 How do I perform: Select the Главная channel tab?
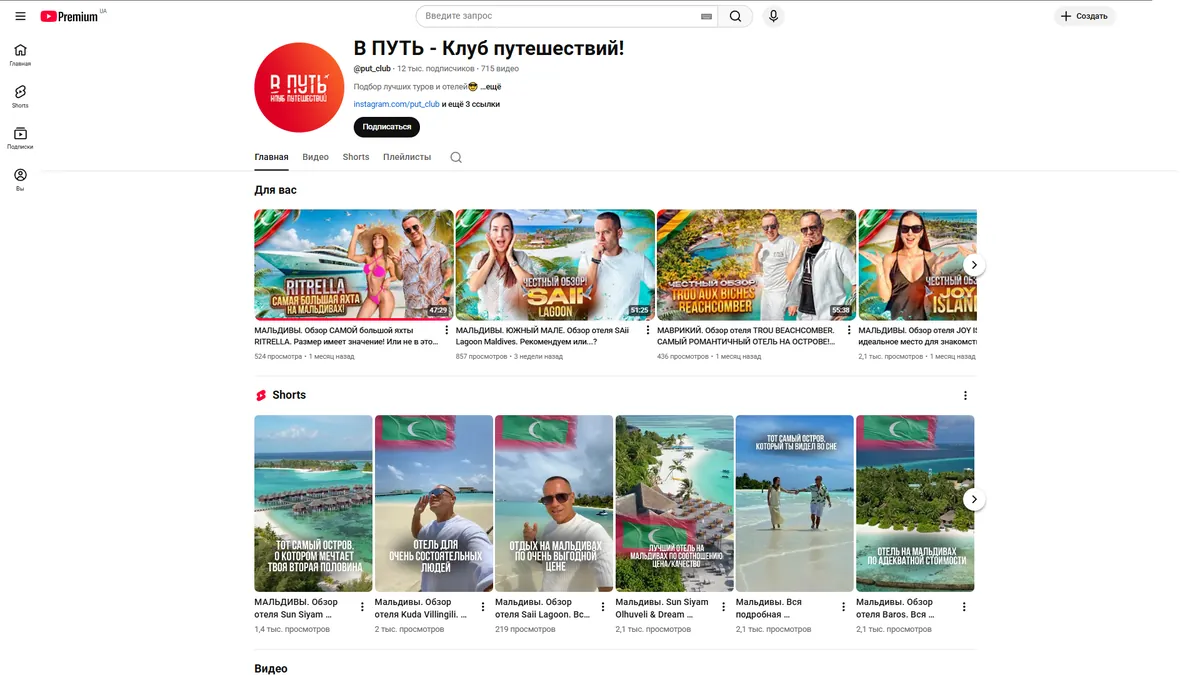tap(271, 157)
